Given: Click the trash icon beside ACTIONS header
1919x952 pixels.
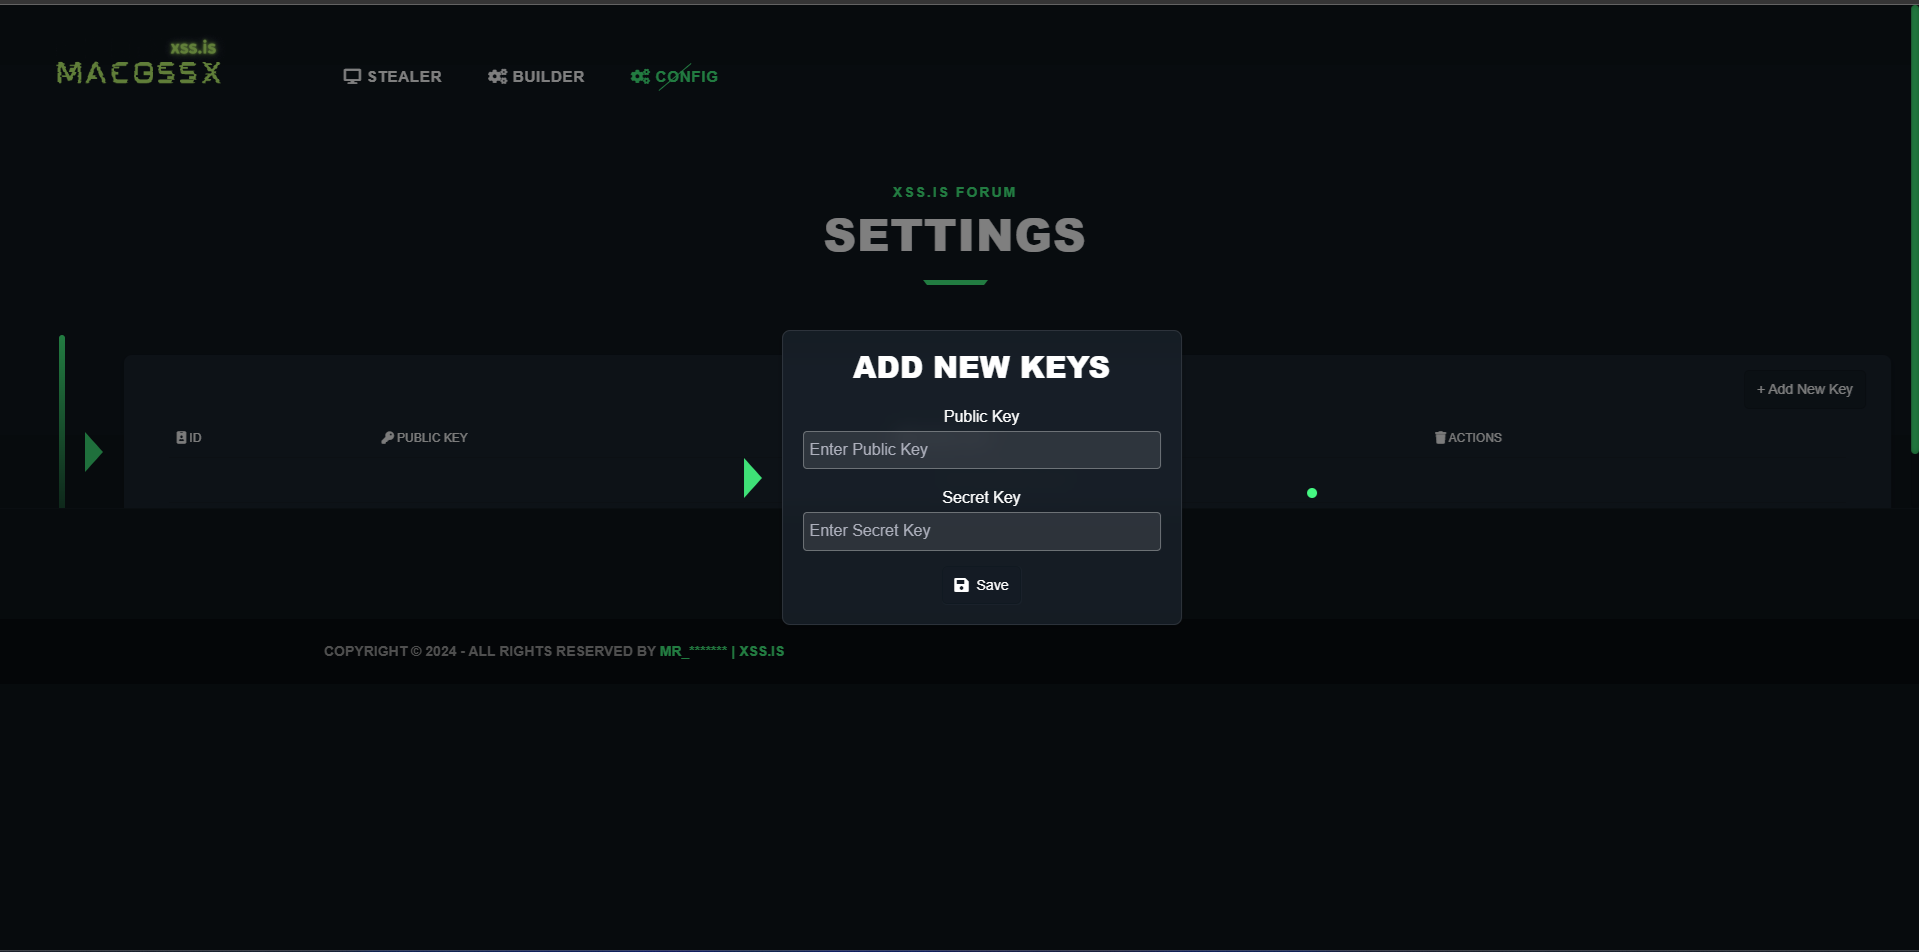Looking at the screenshot, I should pyautogui.click(x=1439, y=437).
